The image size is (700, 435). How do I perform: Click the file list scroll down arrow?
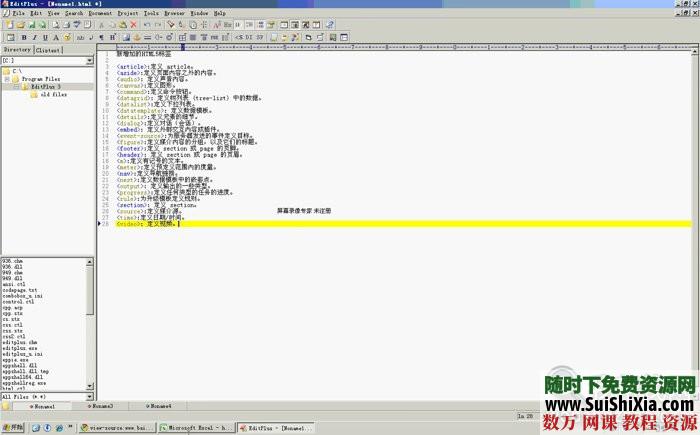tap(90, 386)
